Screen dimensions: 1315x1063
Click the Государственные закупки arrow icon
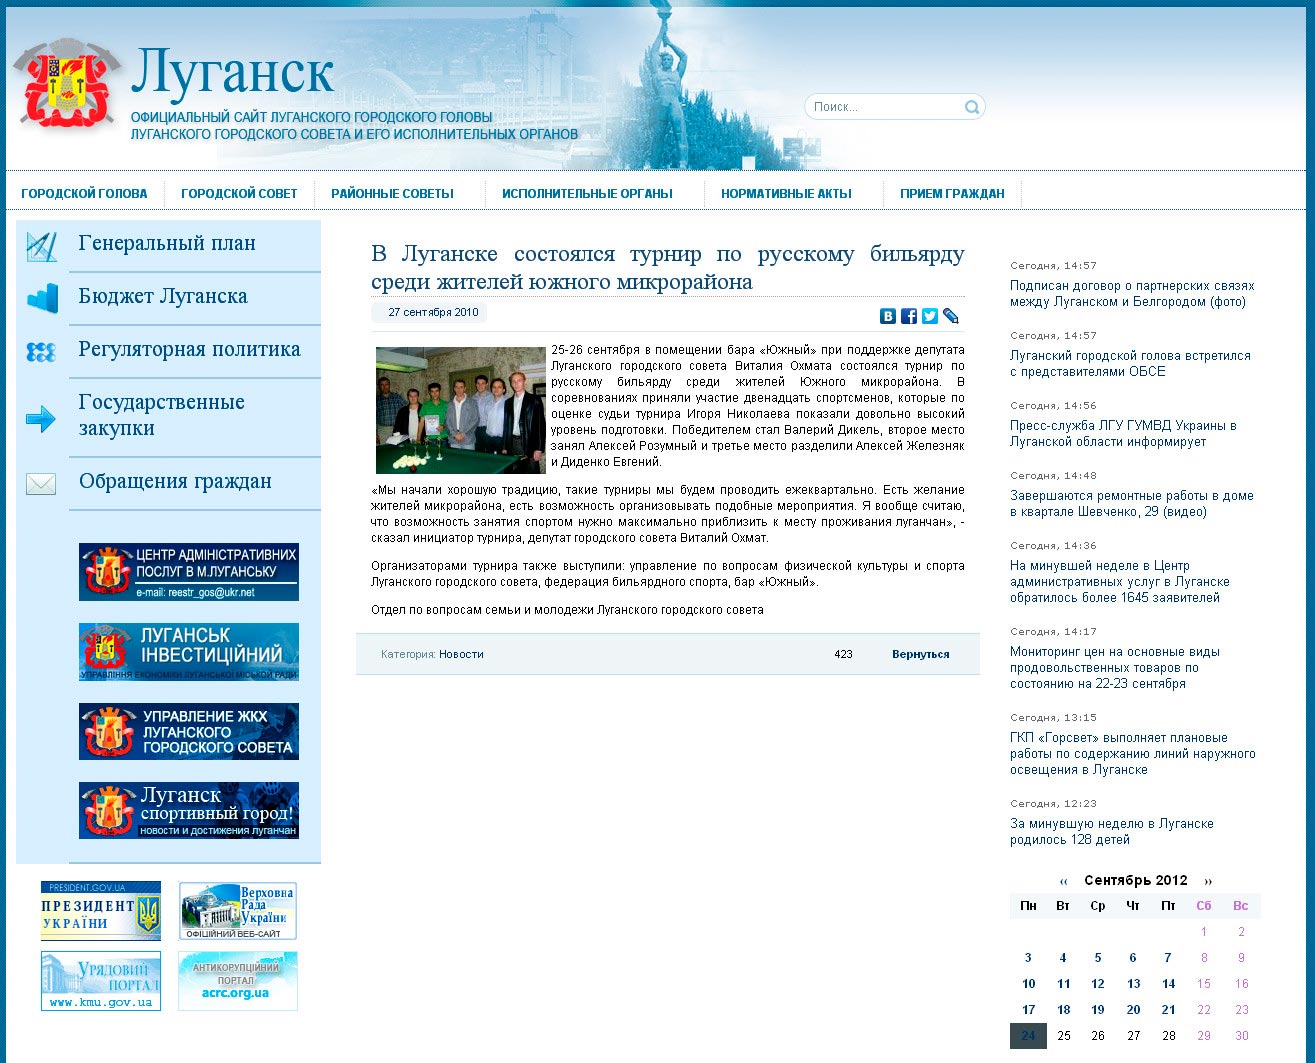(x=41, y=419)
